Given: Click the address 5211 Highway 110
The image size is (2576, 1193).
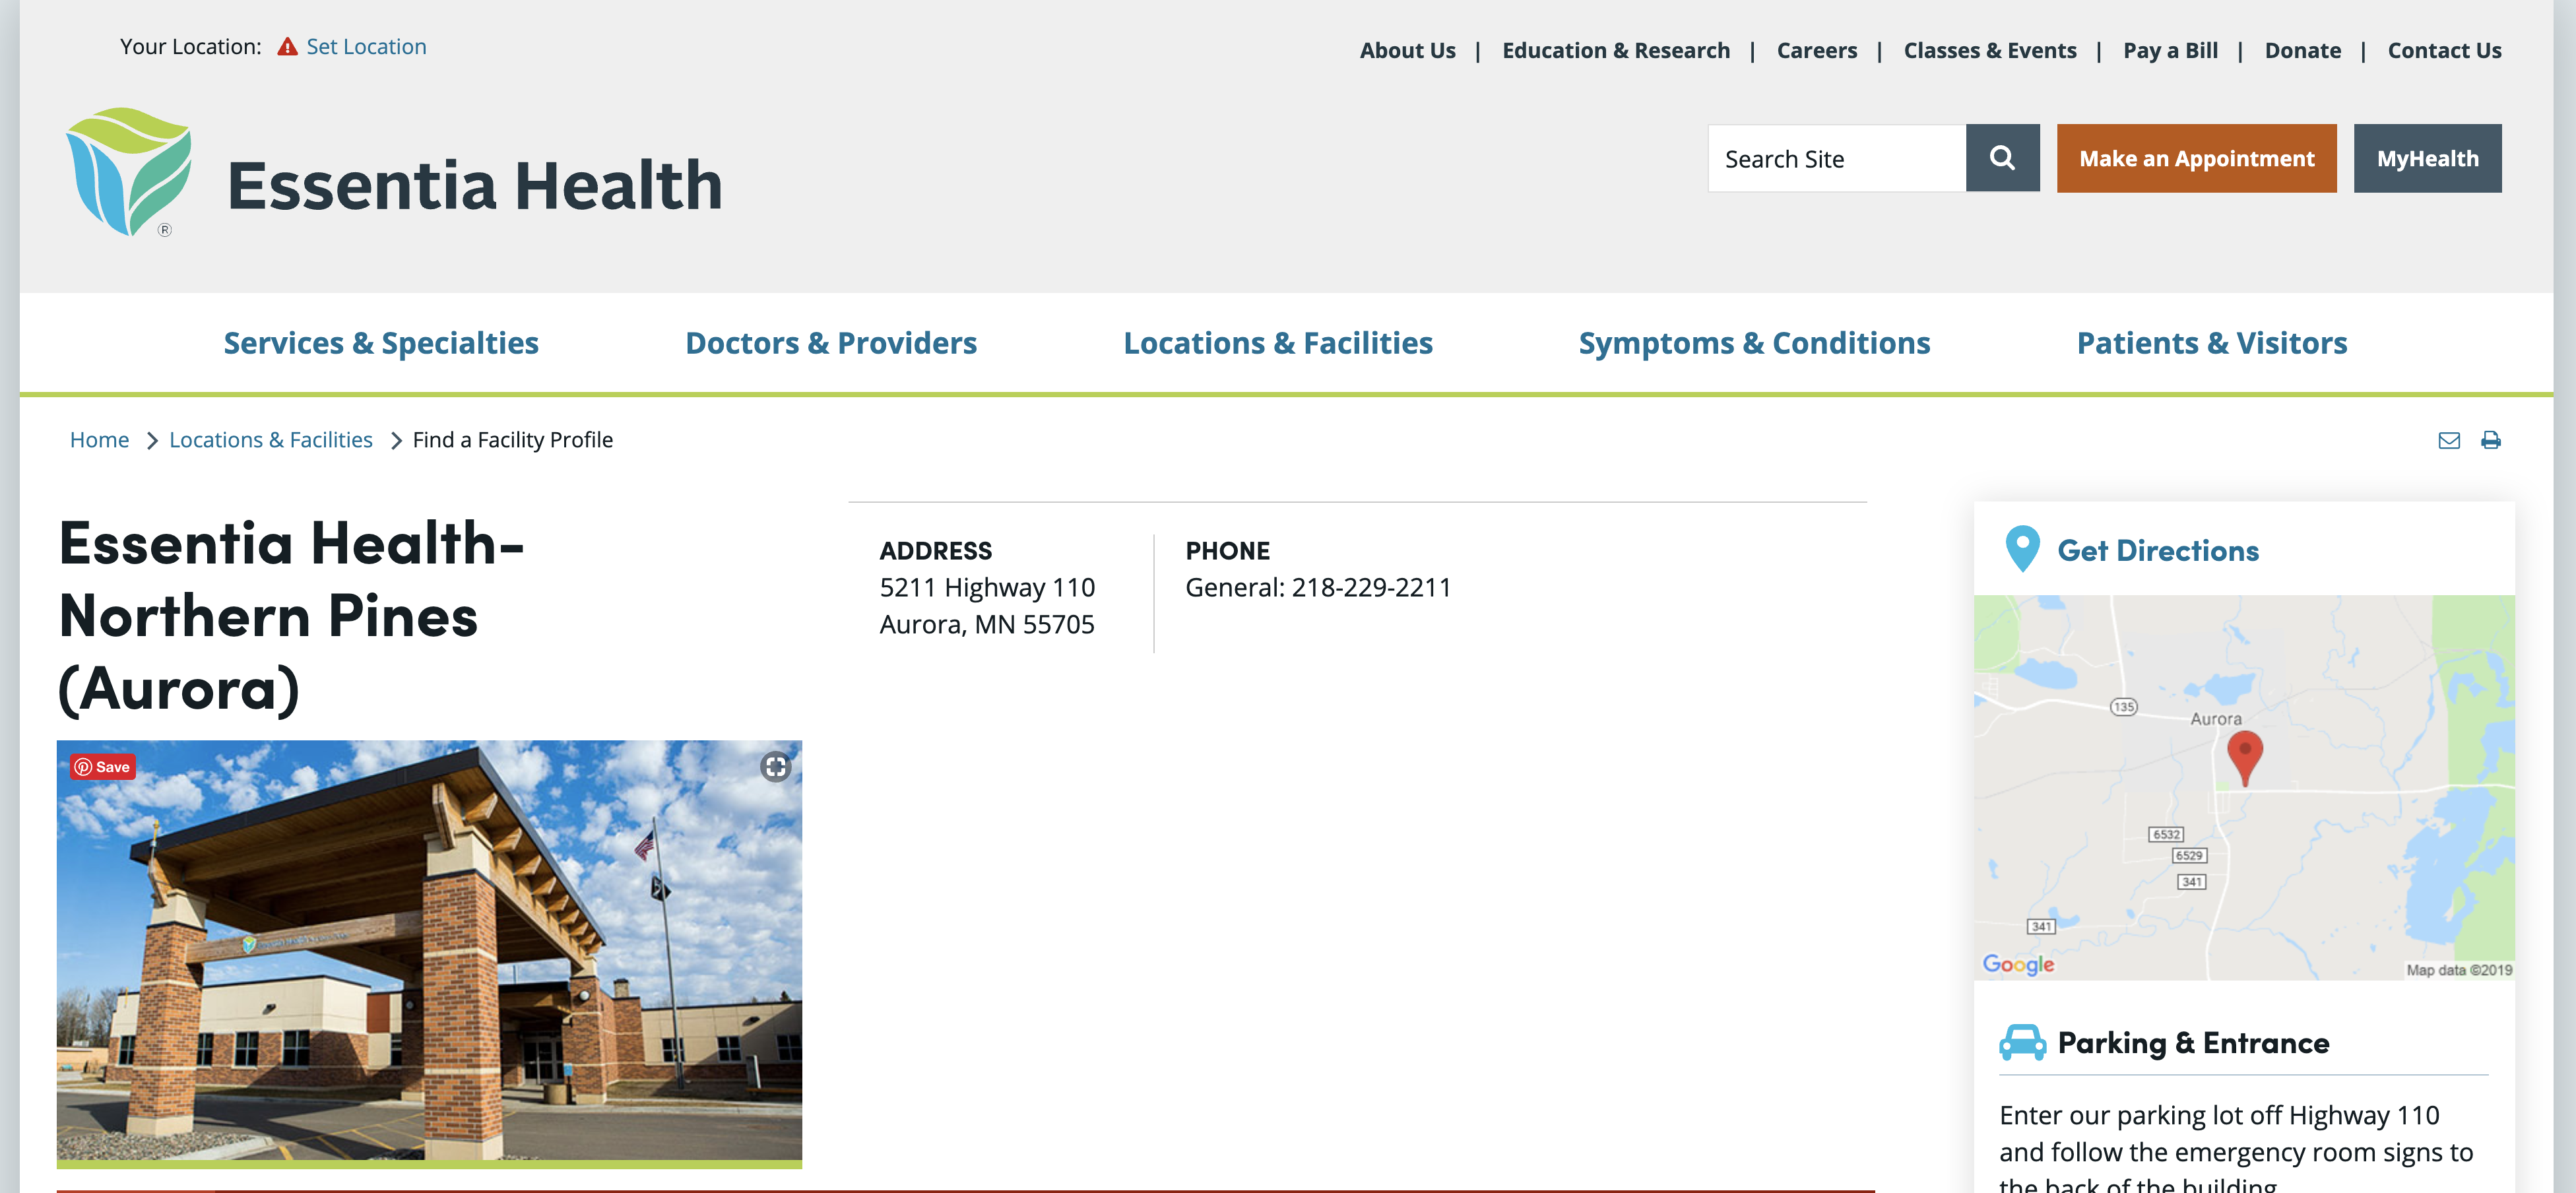Looking at the screenshot, I should [987, 587].
